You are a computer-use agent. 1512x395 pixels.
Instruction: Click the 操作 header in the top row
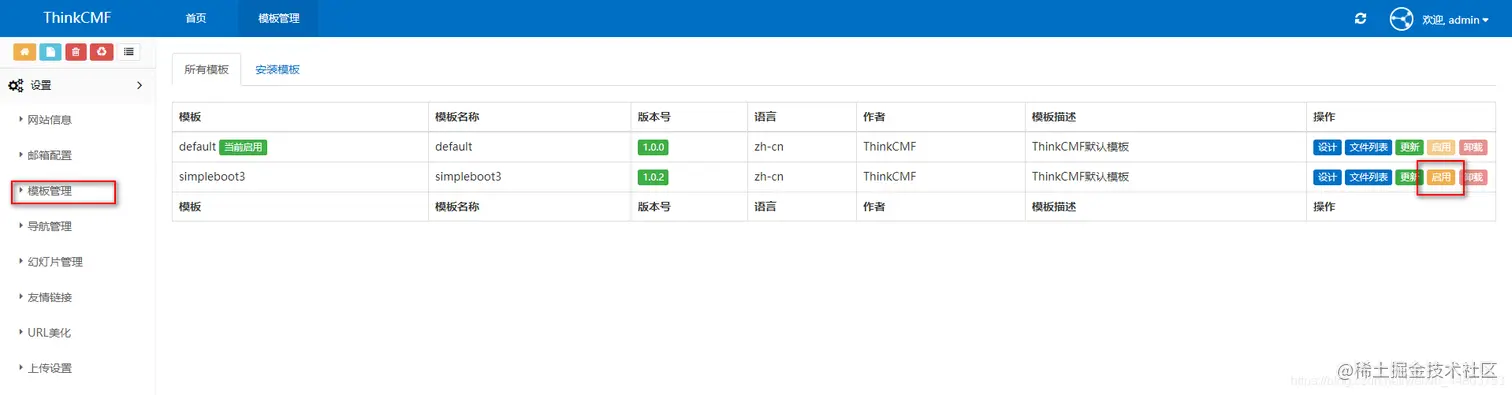click(1324, 117)
